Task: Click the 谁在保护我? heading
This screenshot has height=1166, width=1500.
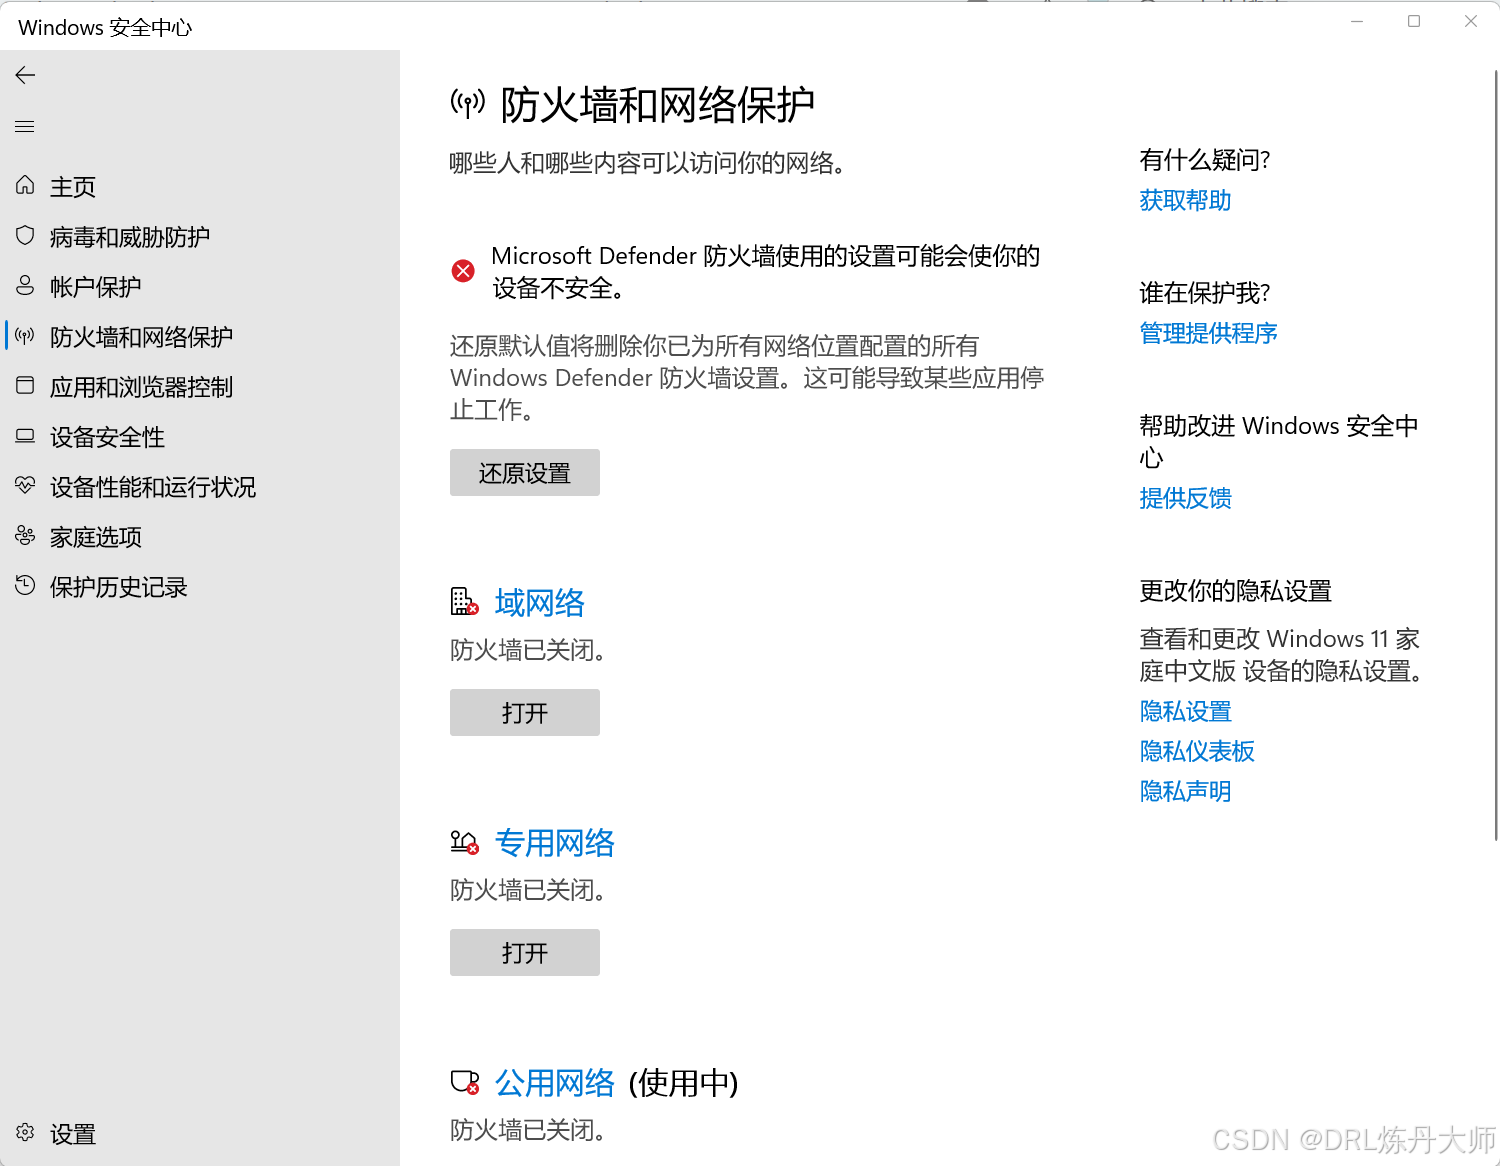Action: (x=1204, y=293)
